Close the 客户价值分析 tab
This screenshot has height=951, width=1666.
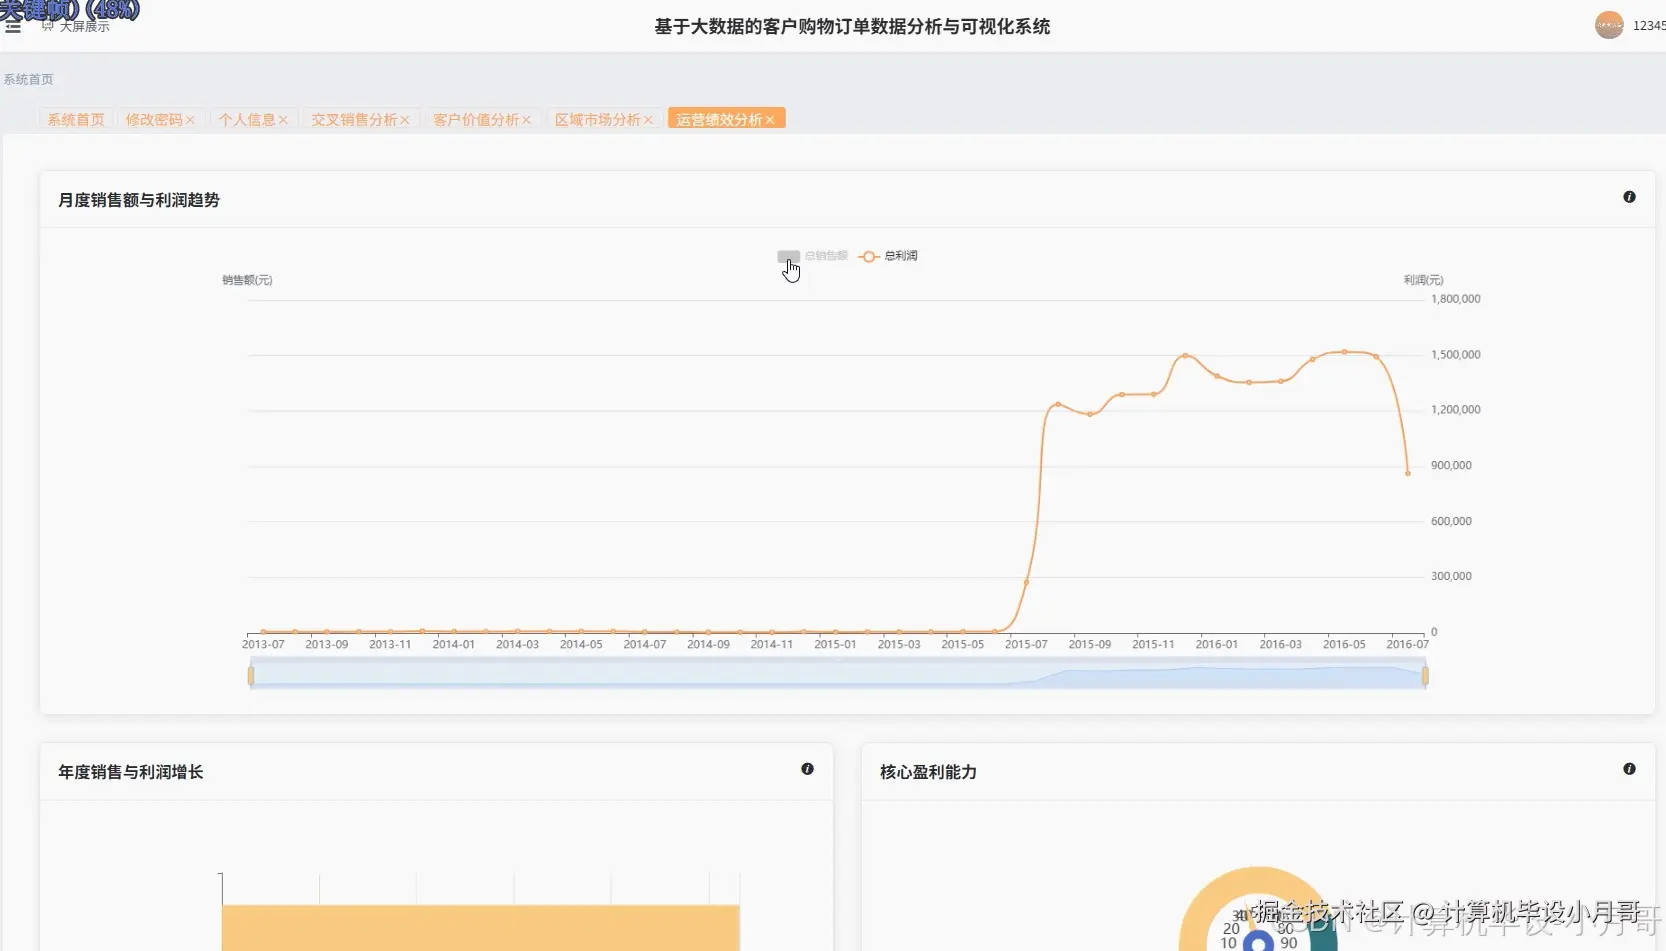click(x=527, y=119)
